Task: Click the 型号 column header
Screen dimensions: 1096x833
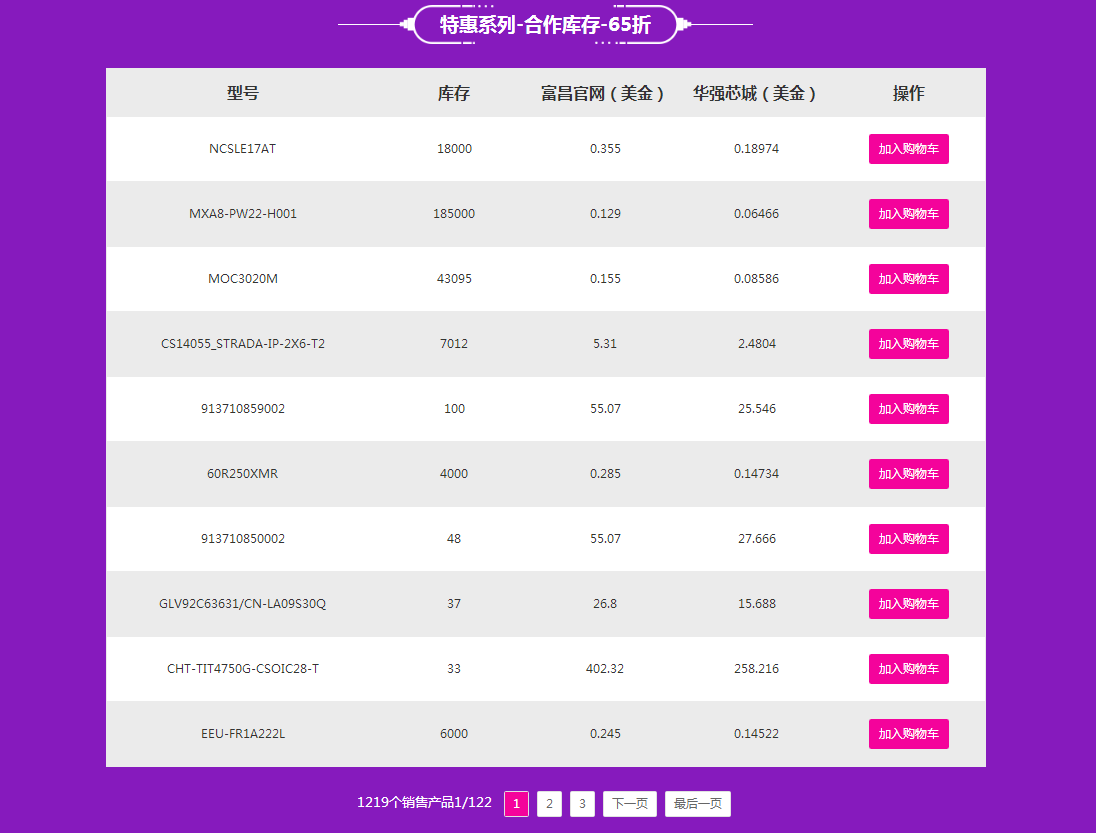Action: 243,93
